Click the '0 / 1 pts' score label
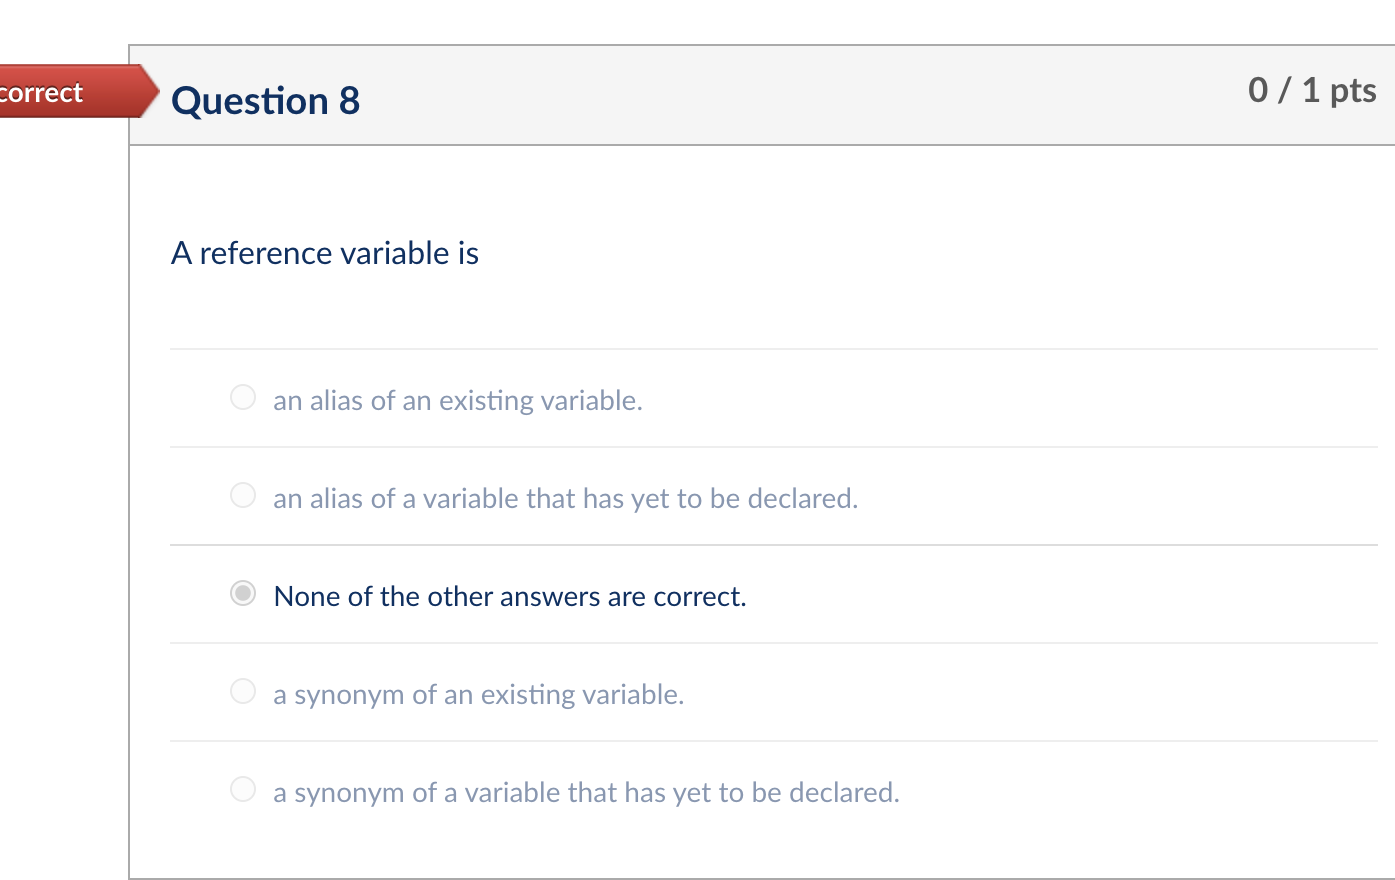 1312,90
